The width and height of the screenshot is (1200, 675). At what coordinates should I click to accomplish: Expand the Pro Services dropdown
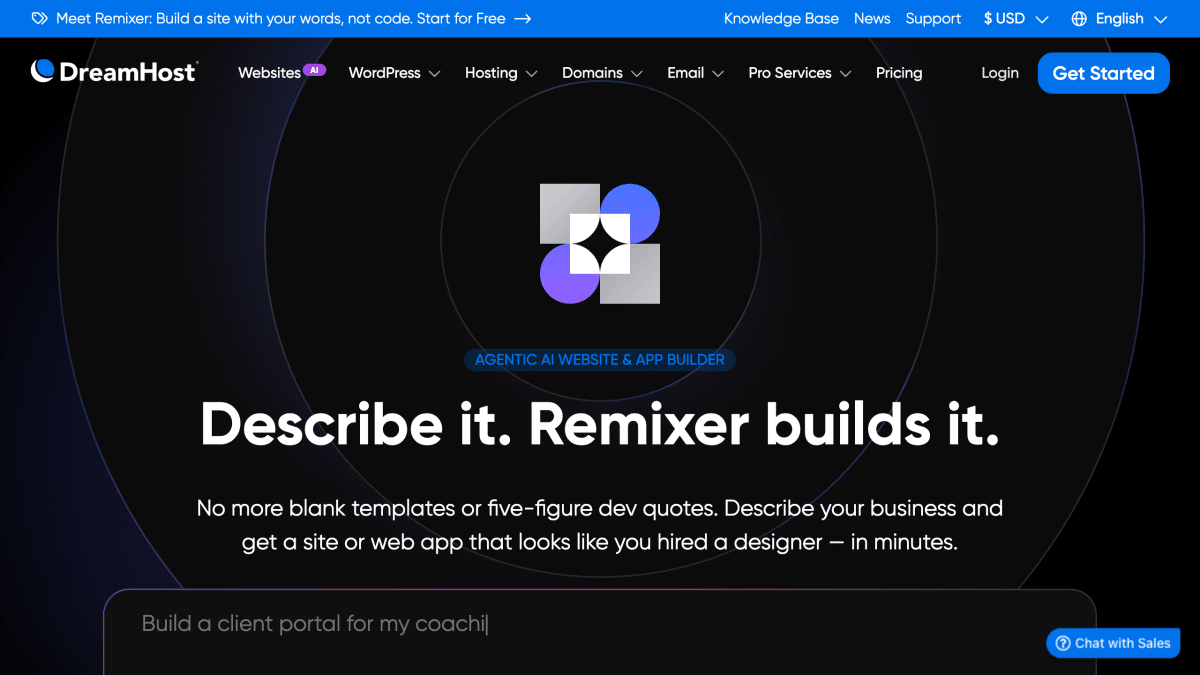point(800,73)
